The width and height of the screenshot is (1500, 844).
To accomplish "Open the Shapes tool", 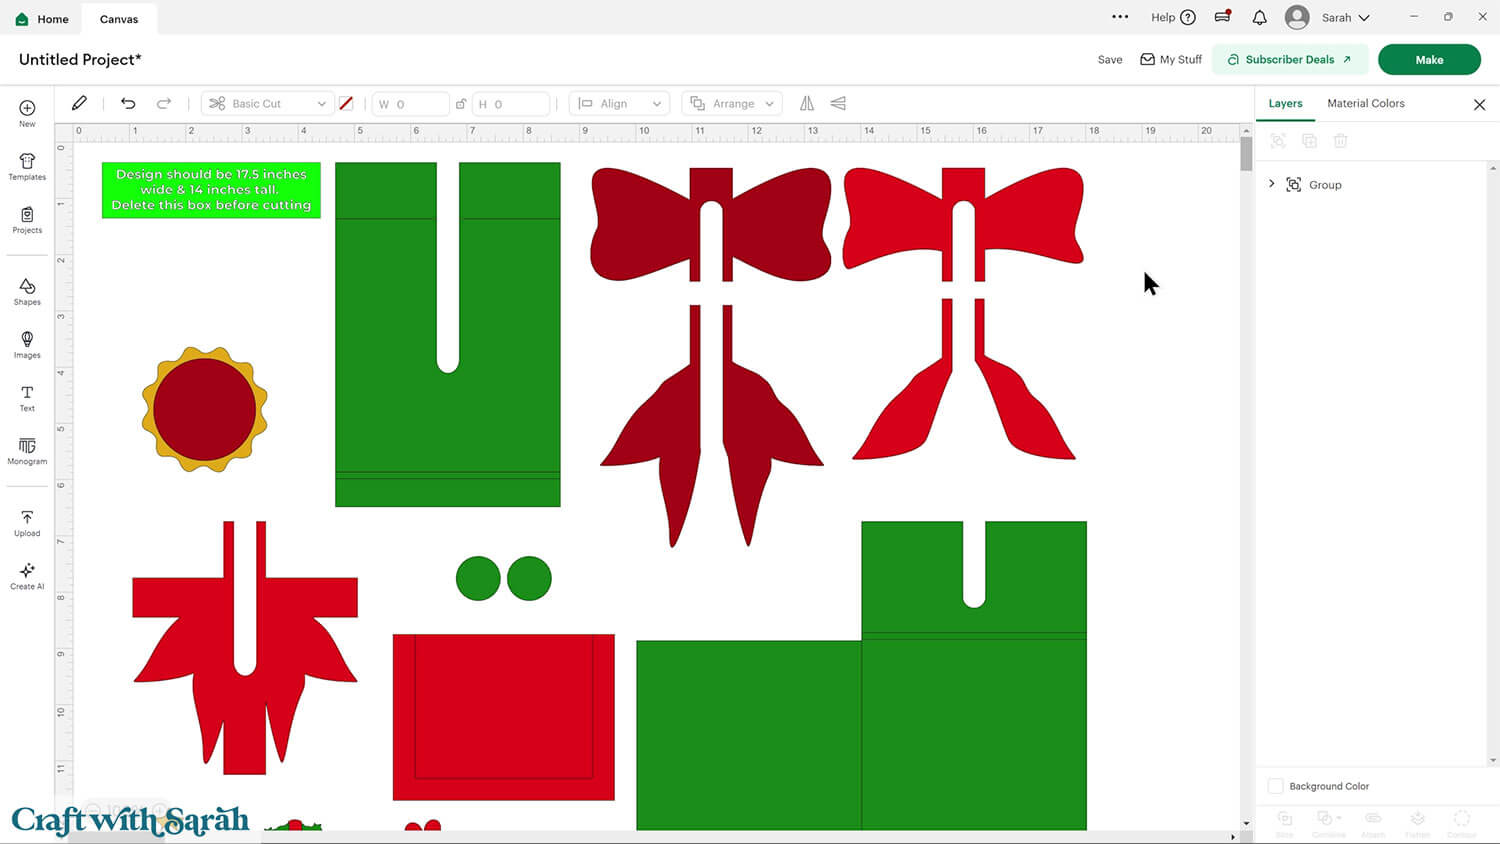I will point(27,292).
